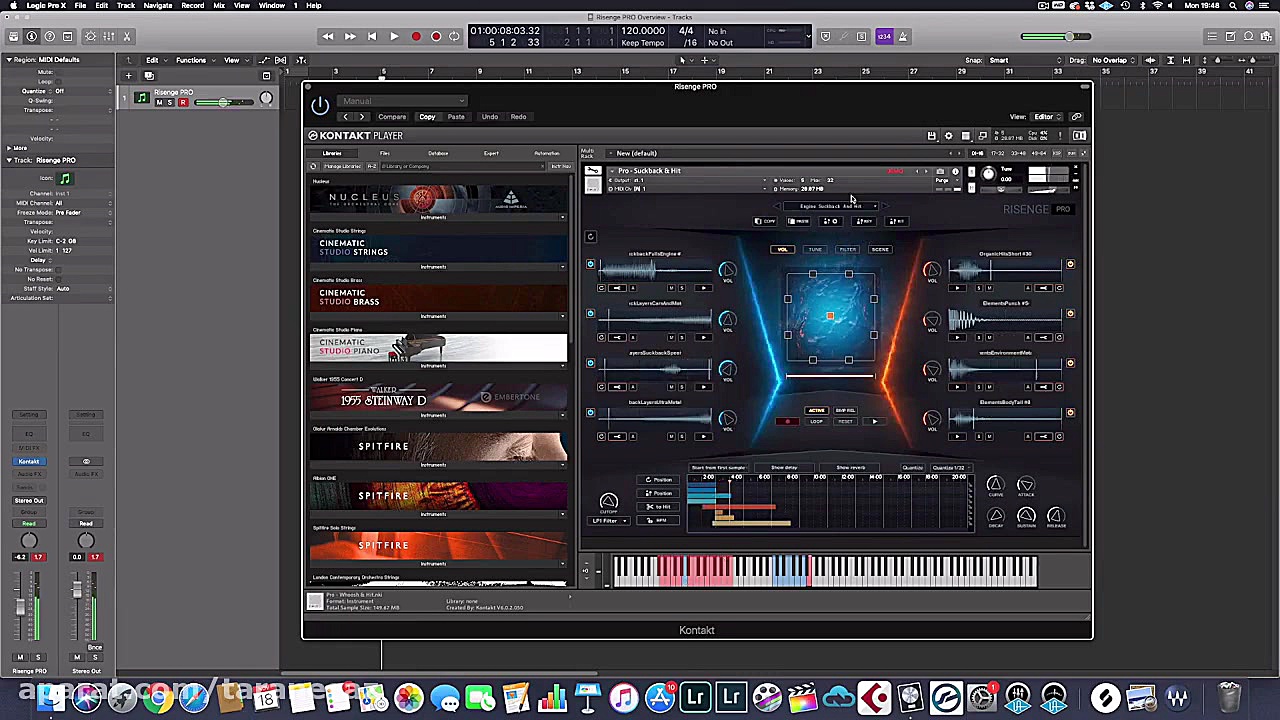
Task: Open the Quantize 1/32 dropdown
Action: click(950, 467)
